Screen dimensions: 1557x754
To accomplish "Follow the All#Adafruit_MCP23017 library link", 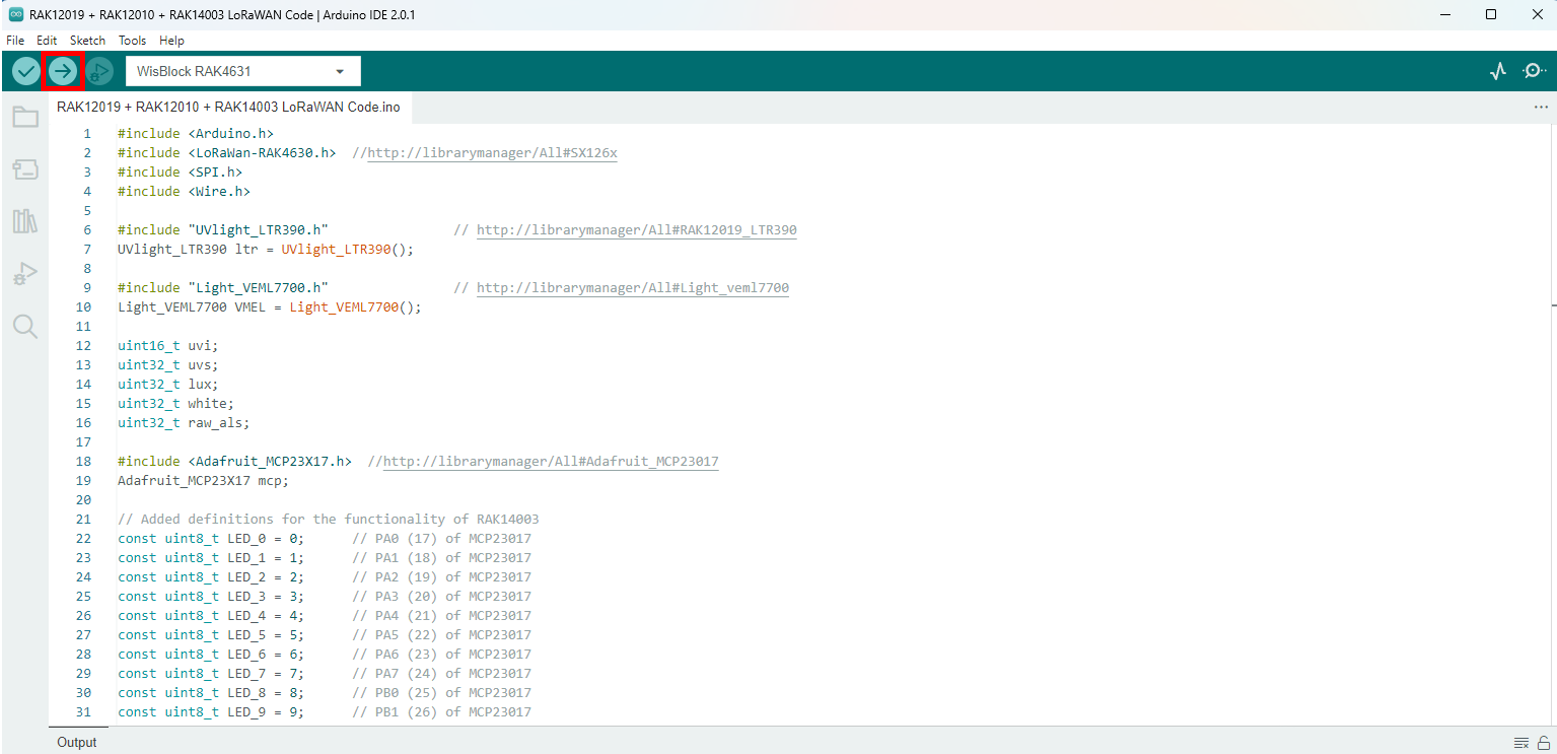I will [551, 462].
